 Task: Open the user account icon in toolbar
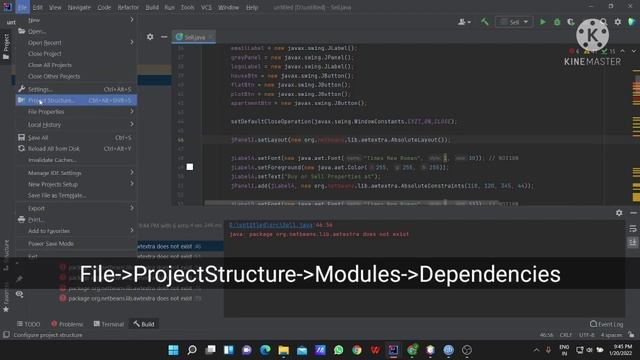464,22
